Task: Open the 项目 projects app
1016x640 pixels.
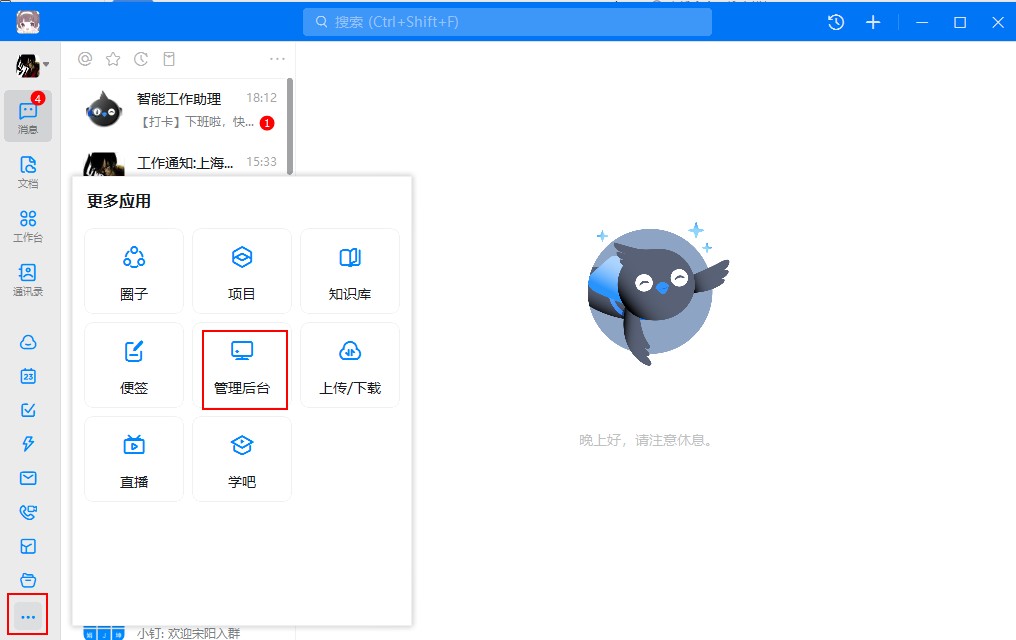Action: coord(242,271)
